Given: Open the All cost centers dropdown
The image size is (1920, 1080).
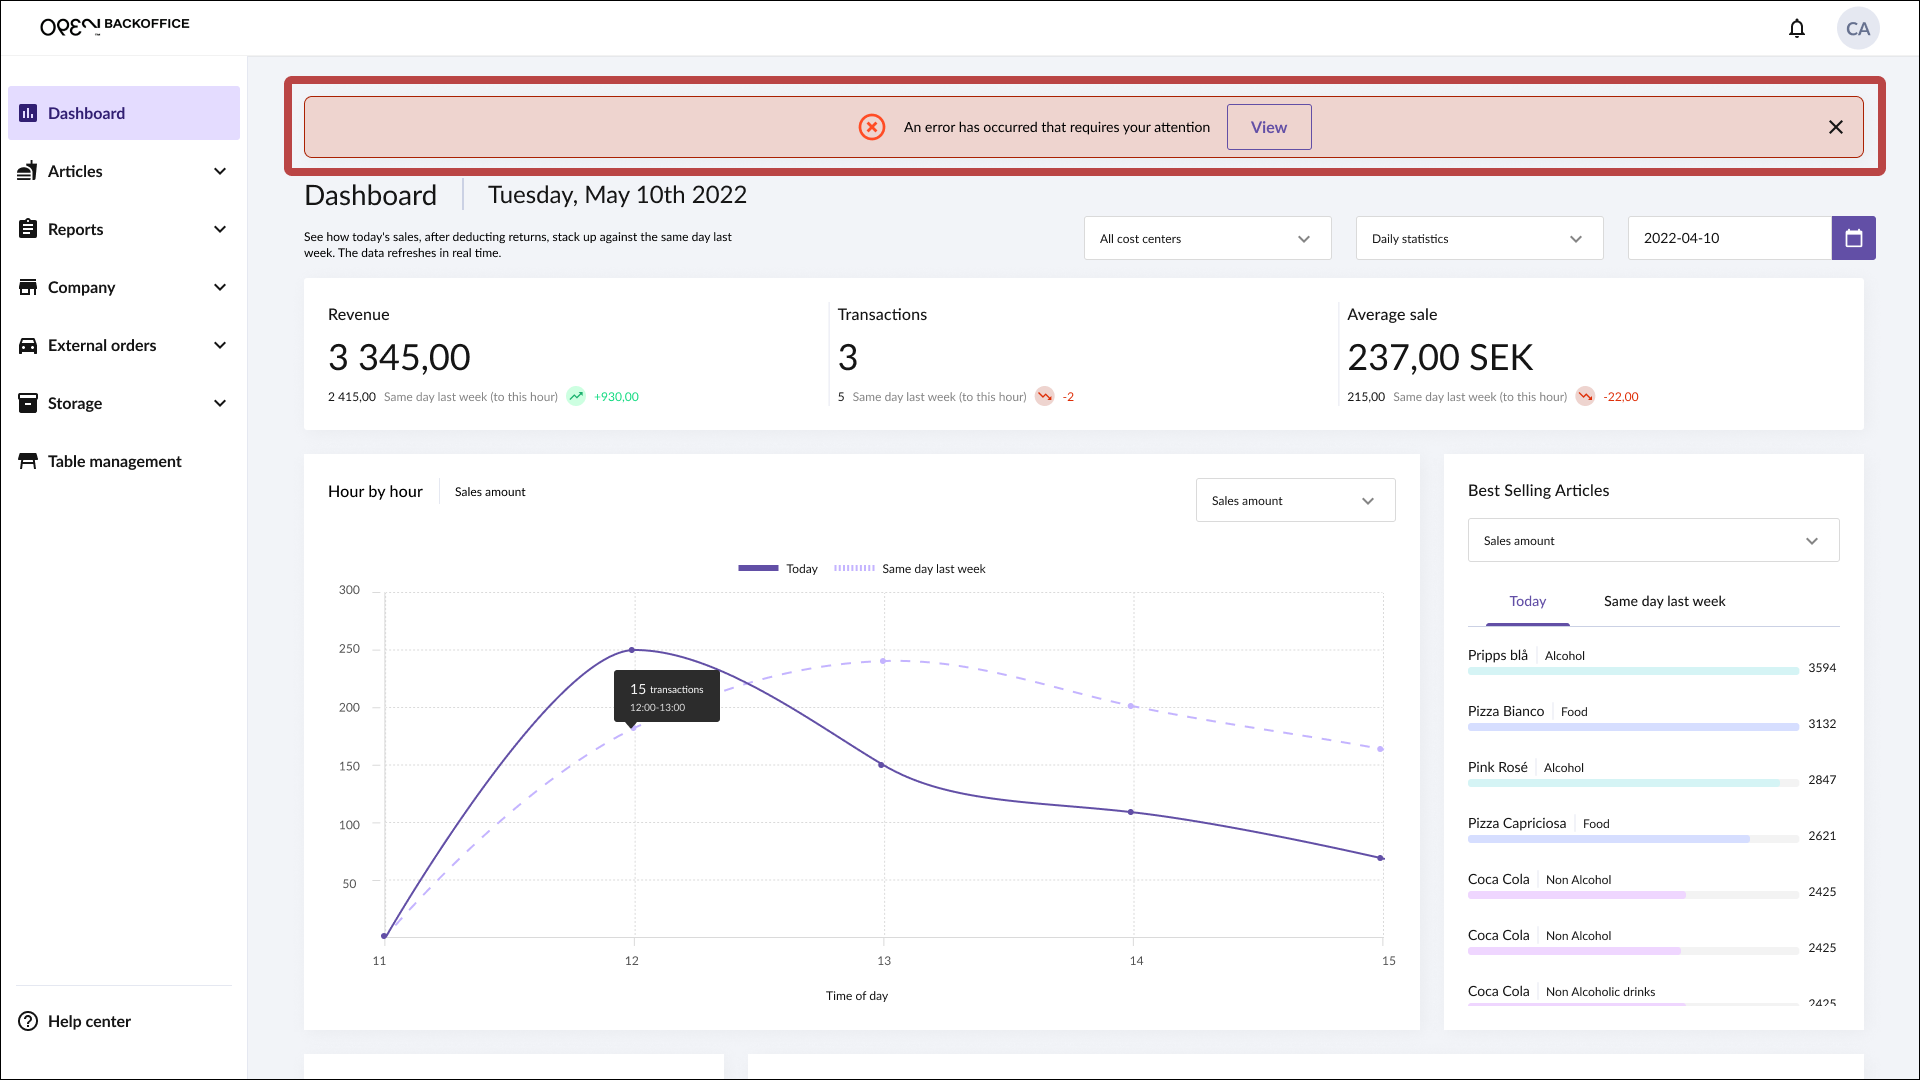Looking at the screenshot, I should (1206, 239).
